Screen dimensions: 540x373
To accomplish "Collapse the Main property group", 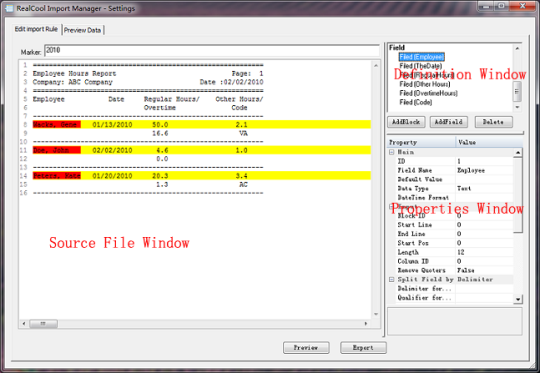I will pos(392,152).
